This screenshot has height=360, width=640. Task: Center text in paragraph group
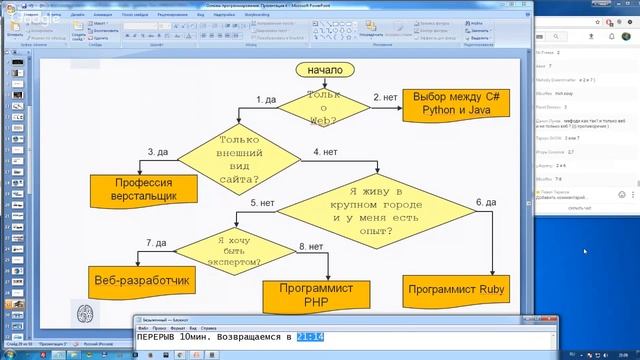[x=211, y=36]
